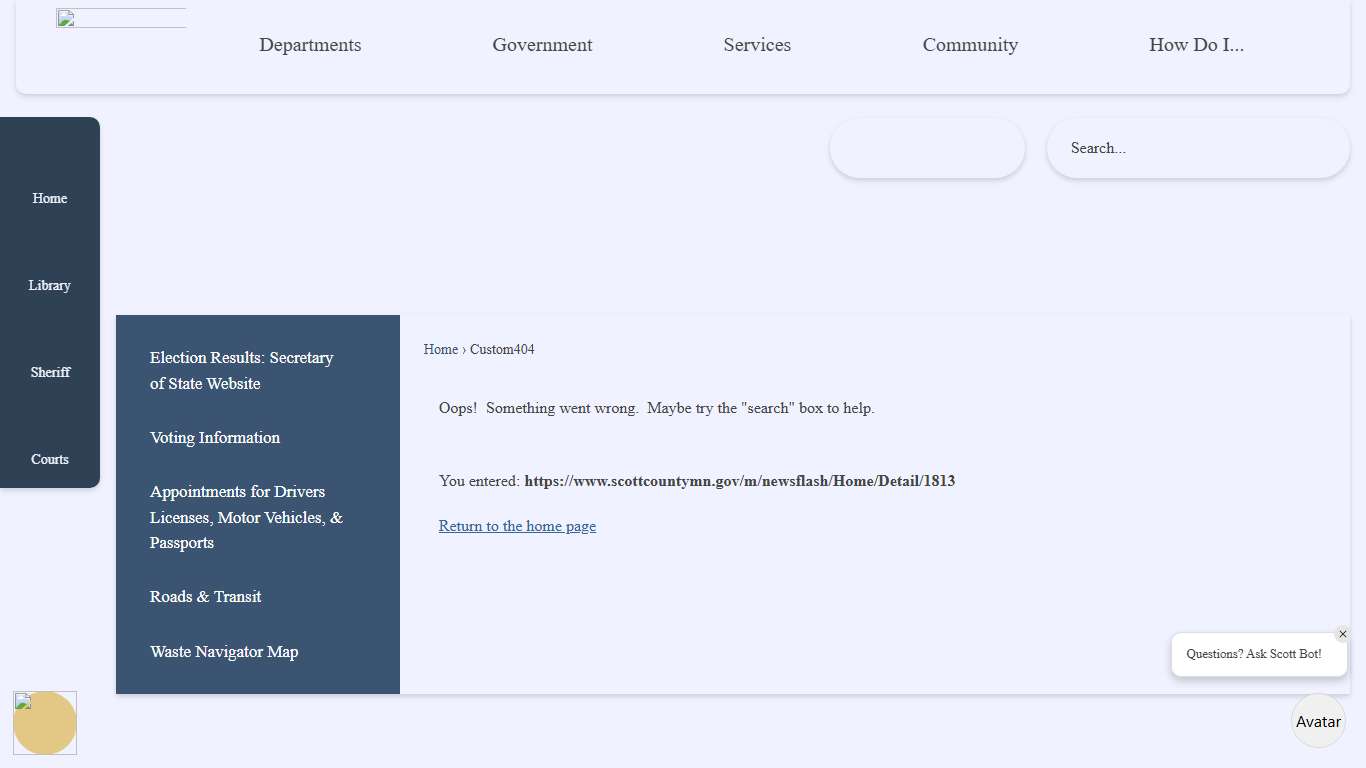The image size is (1366, 768).
Task: Click into the Search... field
Action: [1197, 148]
